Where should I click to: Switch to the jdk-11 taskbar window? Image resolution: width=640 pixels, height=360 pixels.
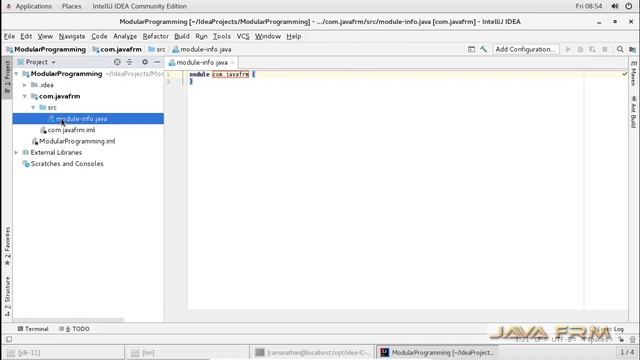(x=63, y=353)
